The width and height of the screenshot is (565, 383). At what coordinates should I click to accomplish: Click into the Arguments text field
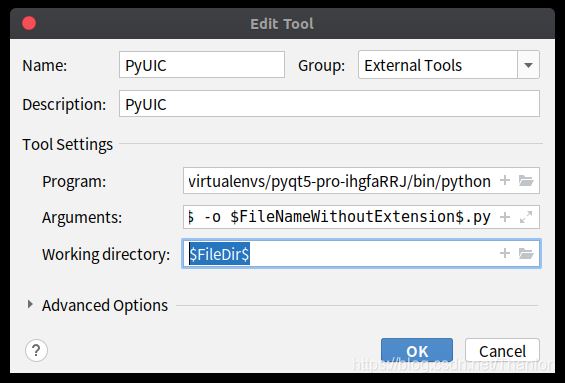coord(361,217)
